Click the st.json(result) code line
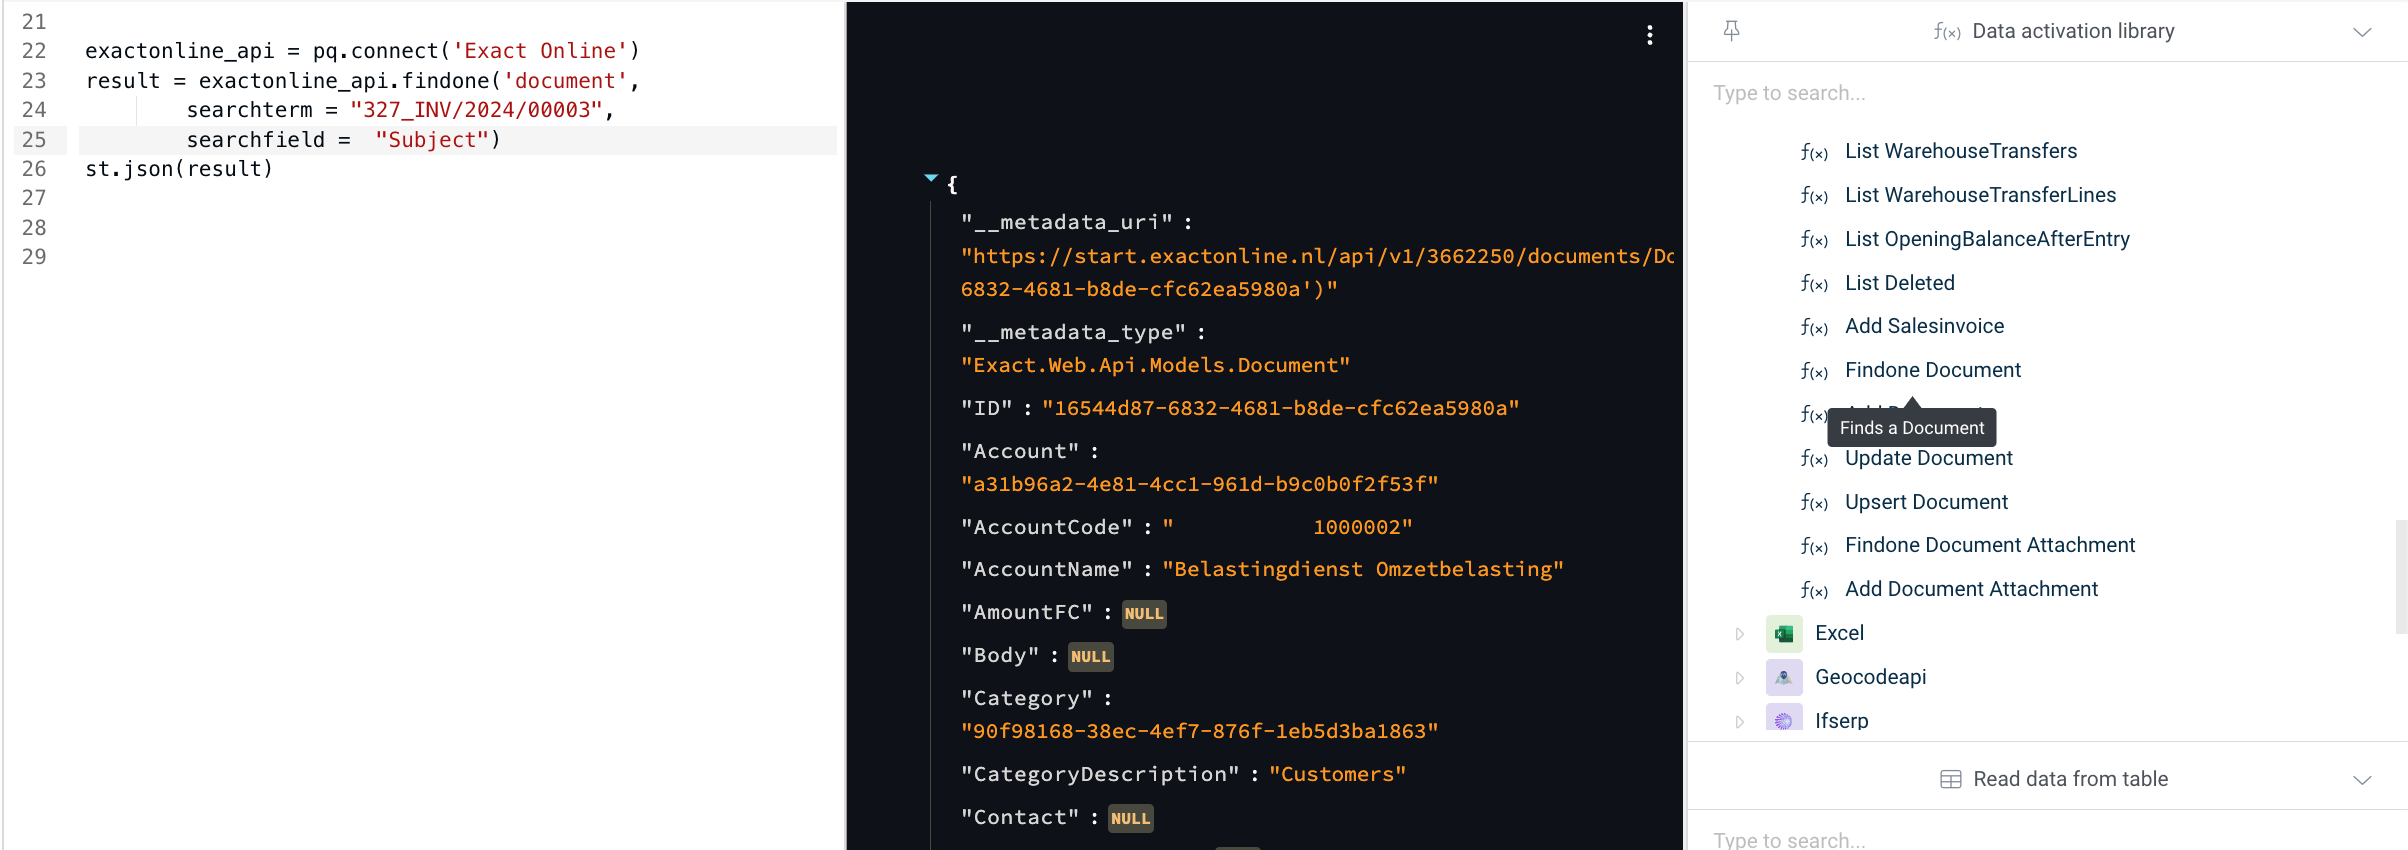The image size is (2408, 850). (179, 169)
